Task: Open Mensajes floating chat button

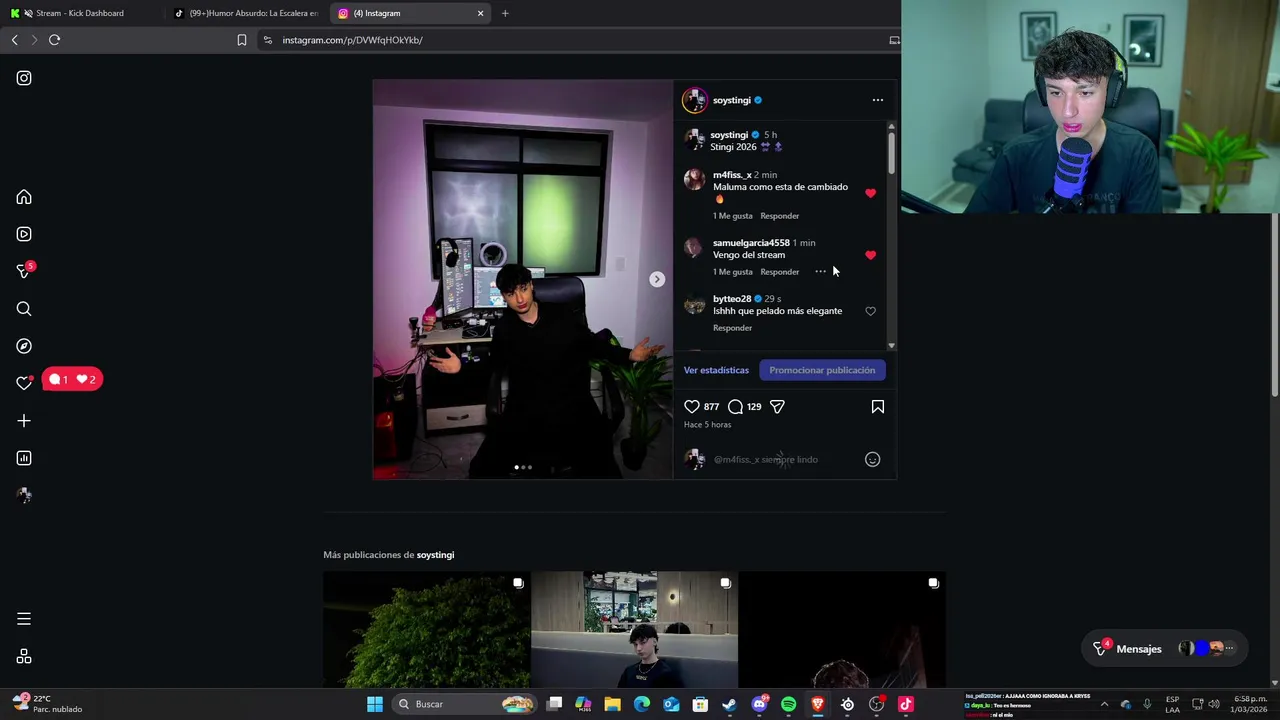Action: tap(1165, 649)
